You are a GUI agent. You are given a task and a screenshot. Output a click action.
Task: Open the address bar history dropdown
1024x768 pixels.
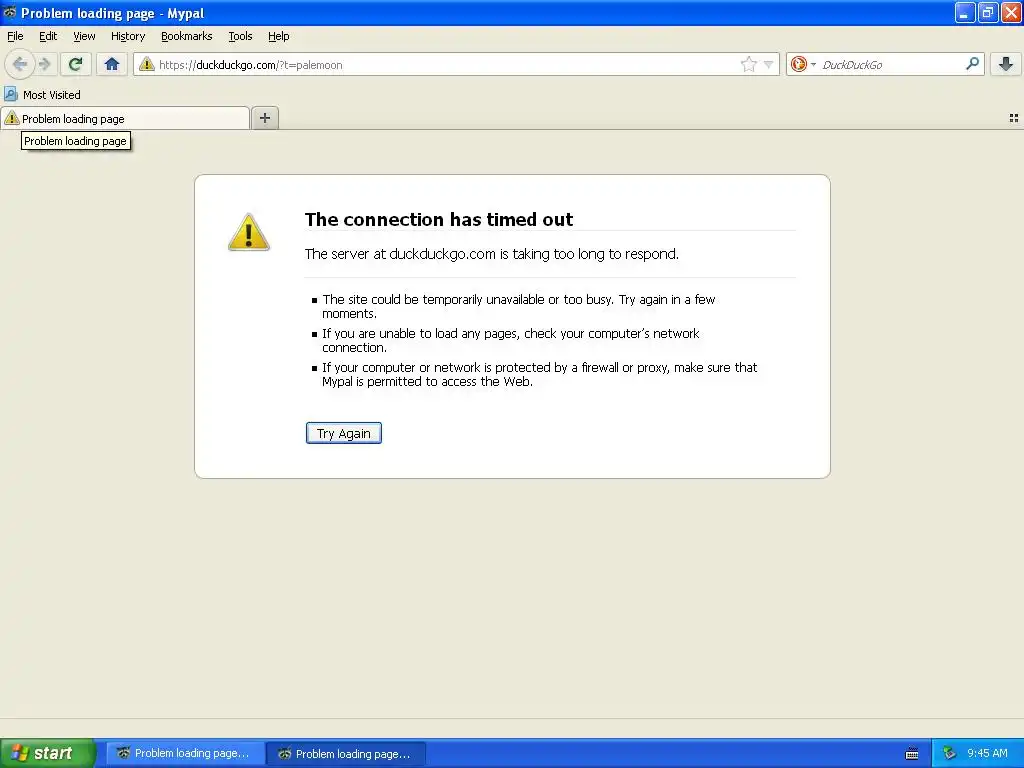click(769, 64)
